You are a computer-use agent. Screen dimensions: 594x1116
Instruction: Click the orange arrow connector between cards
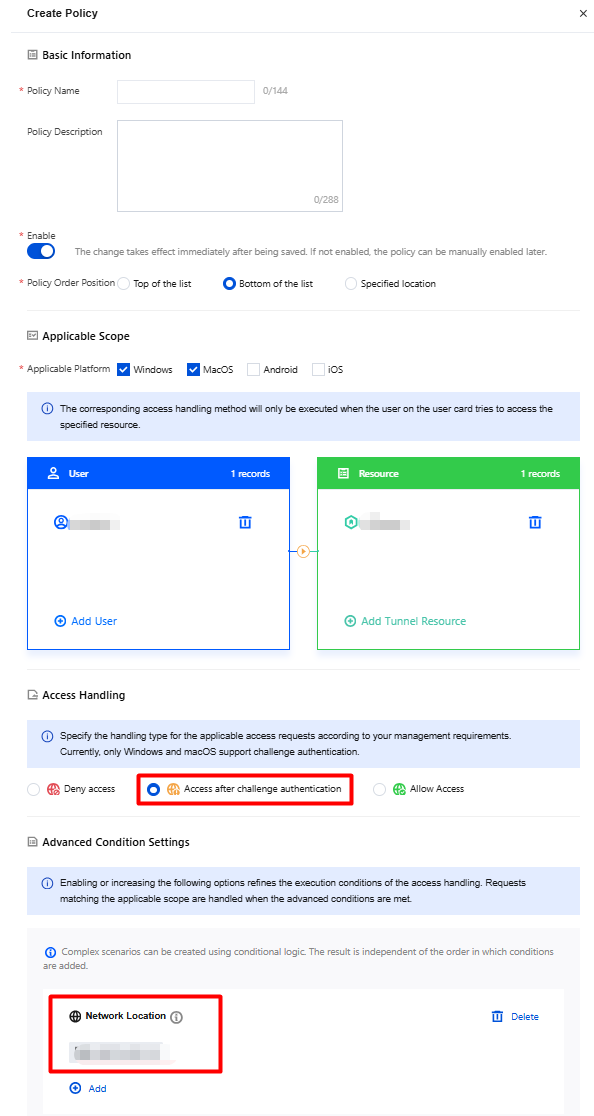304,551
